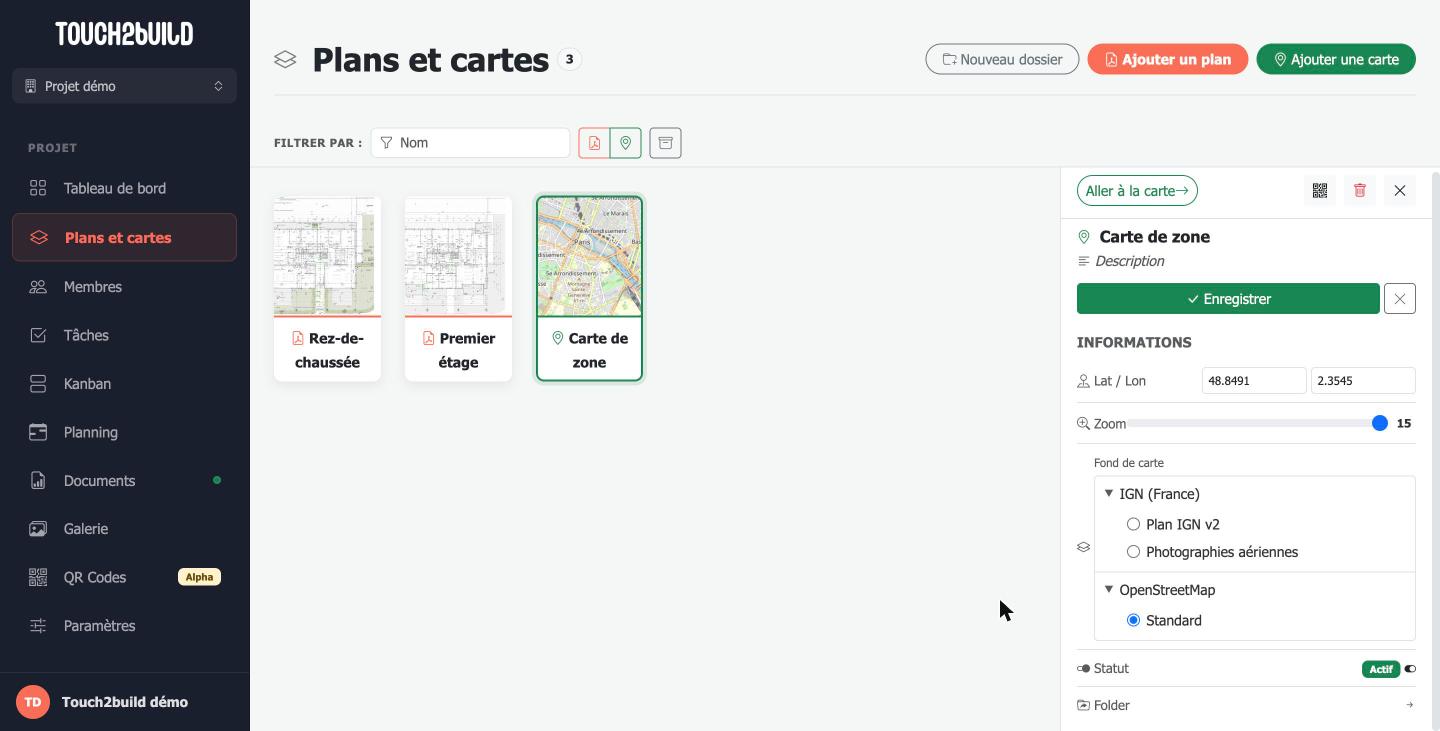Open the Planning section

point(124,432)
